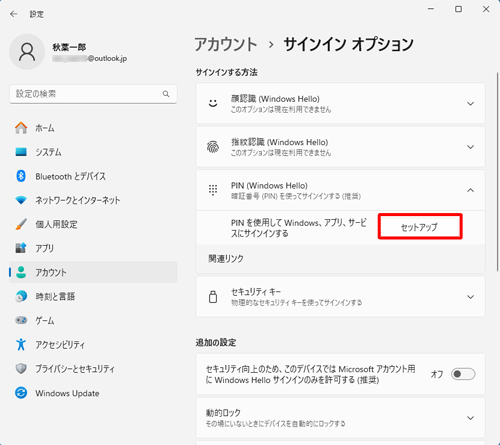Image resolution: width=500 pixels, height=445 pixels.
Task: Open ホーム in the sidebar
Action: point(93,128)
